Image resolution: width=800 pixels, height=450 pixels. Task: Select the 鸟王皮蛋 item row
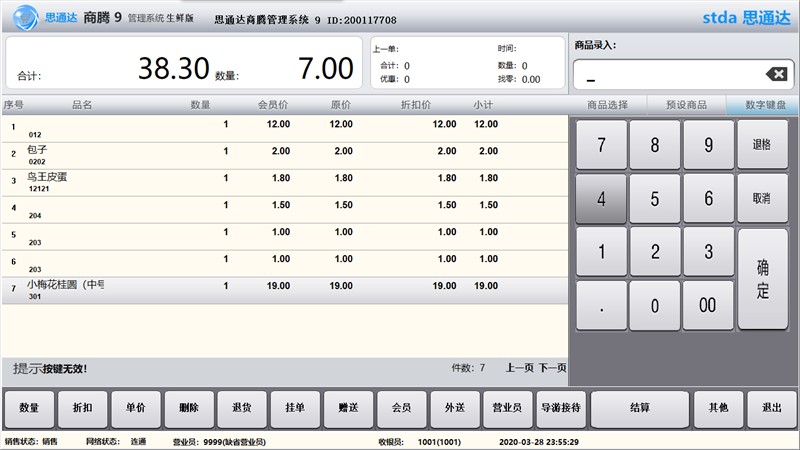pyautogui.click(x=285, y=183)
